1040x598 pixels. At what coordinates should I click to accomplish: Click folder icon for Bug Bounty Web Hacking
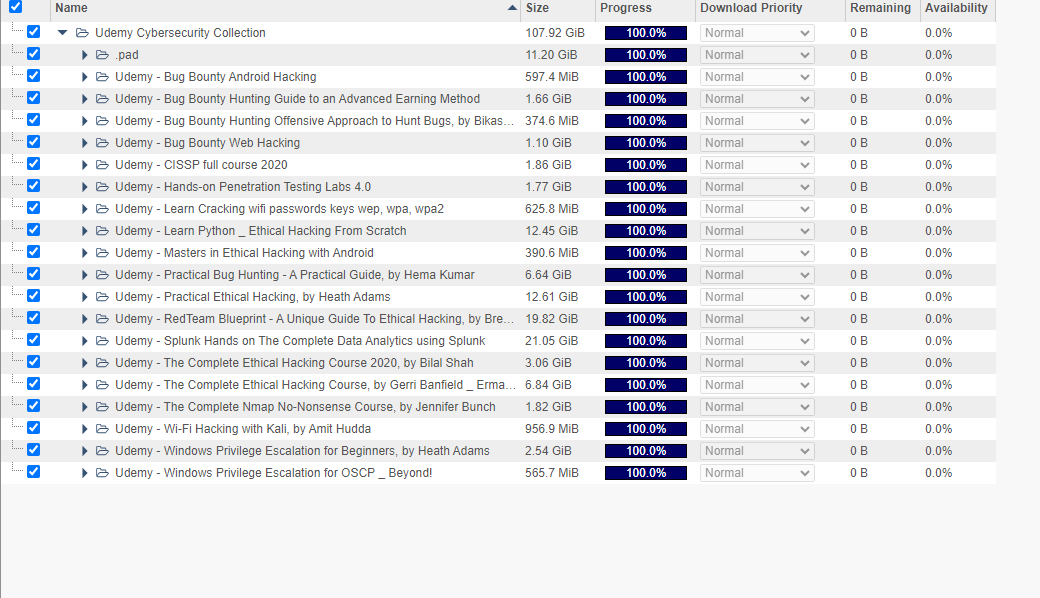click(102, 143)
